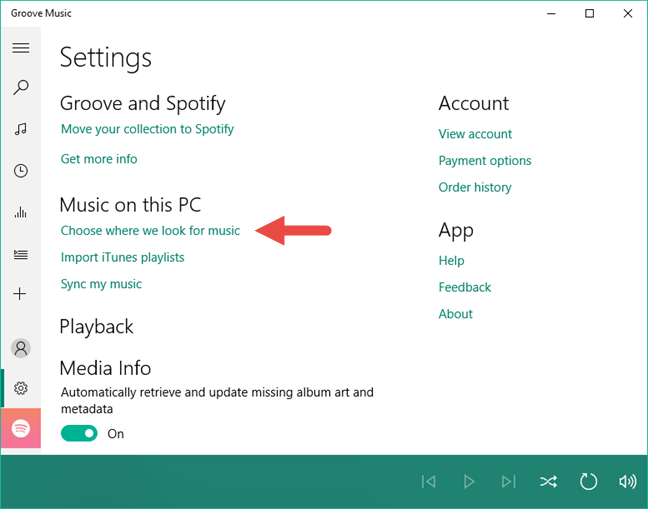
Task: Open Now Playing equalizer bars icon
Action: point(21,212)
